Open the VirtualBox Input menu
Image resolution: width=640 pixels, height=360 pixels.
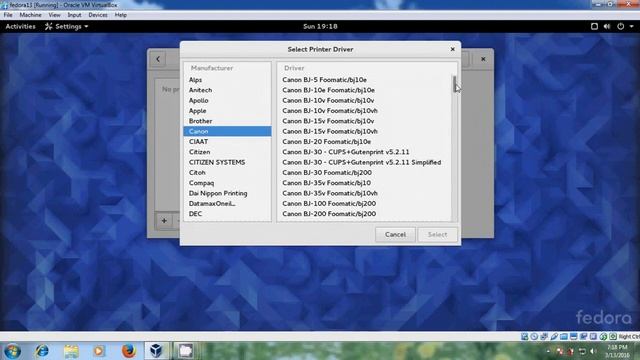[x=74, y=15]
